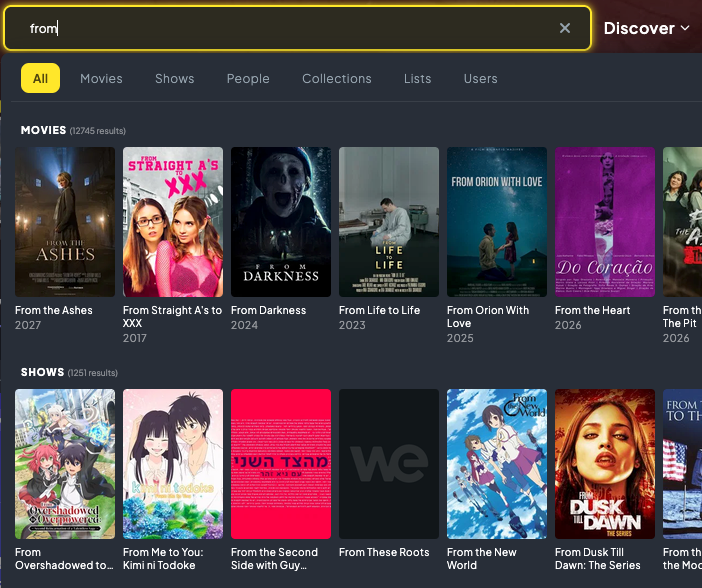Viewport: 702px width, 588px height.
Task: Click the 'From the New World' show title
Action: click(482, 558)
